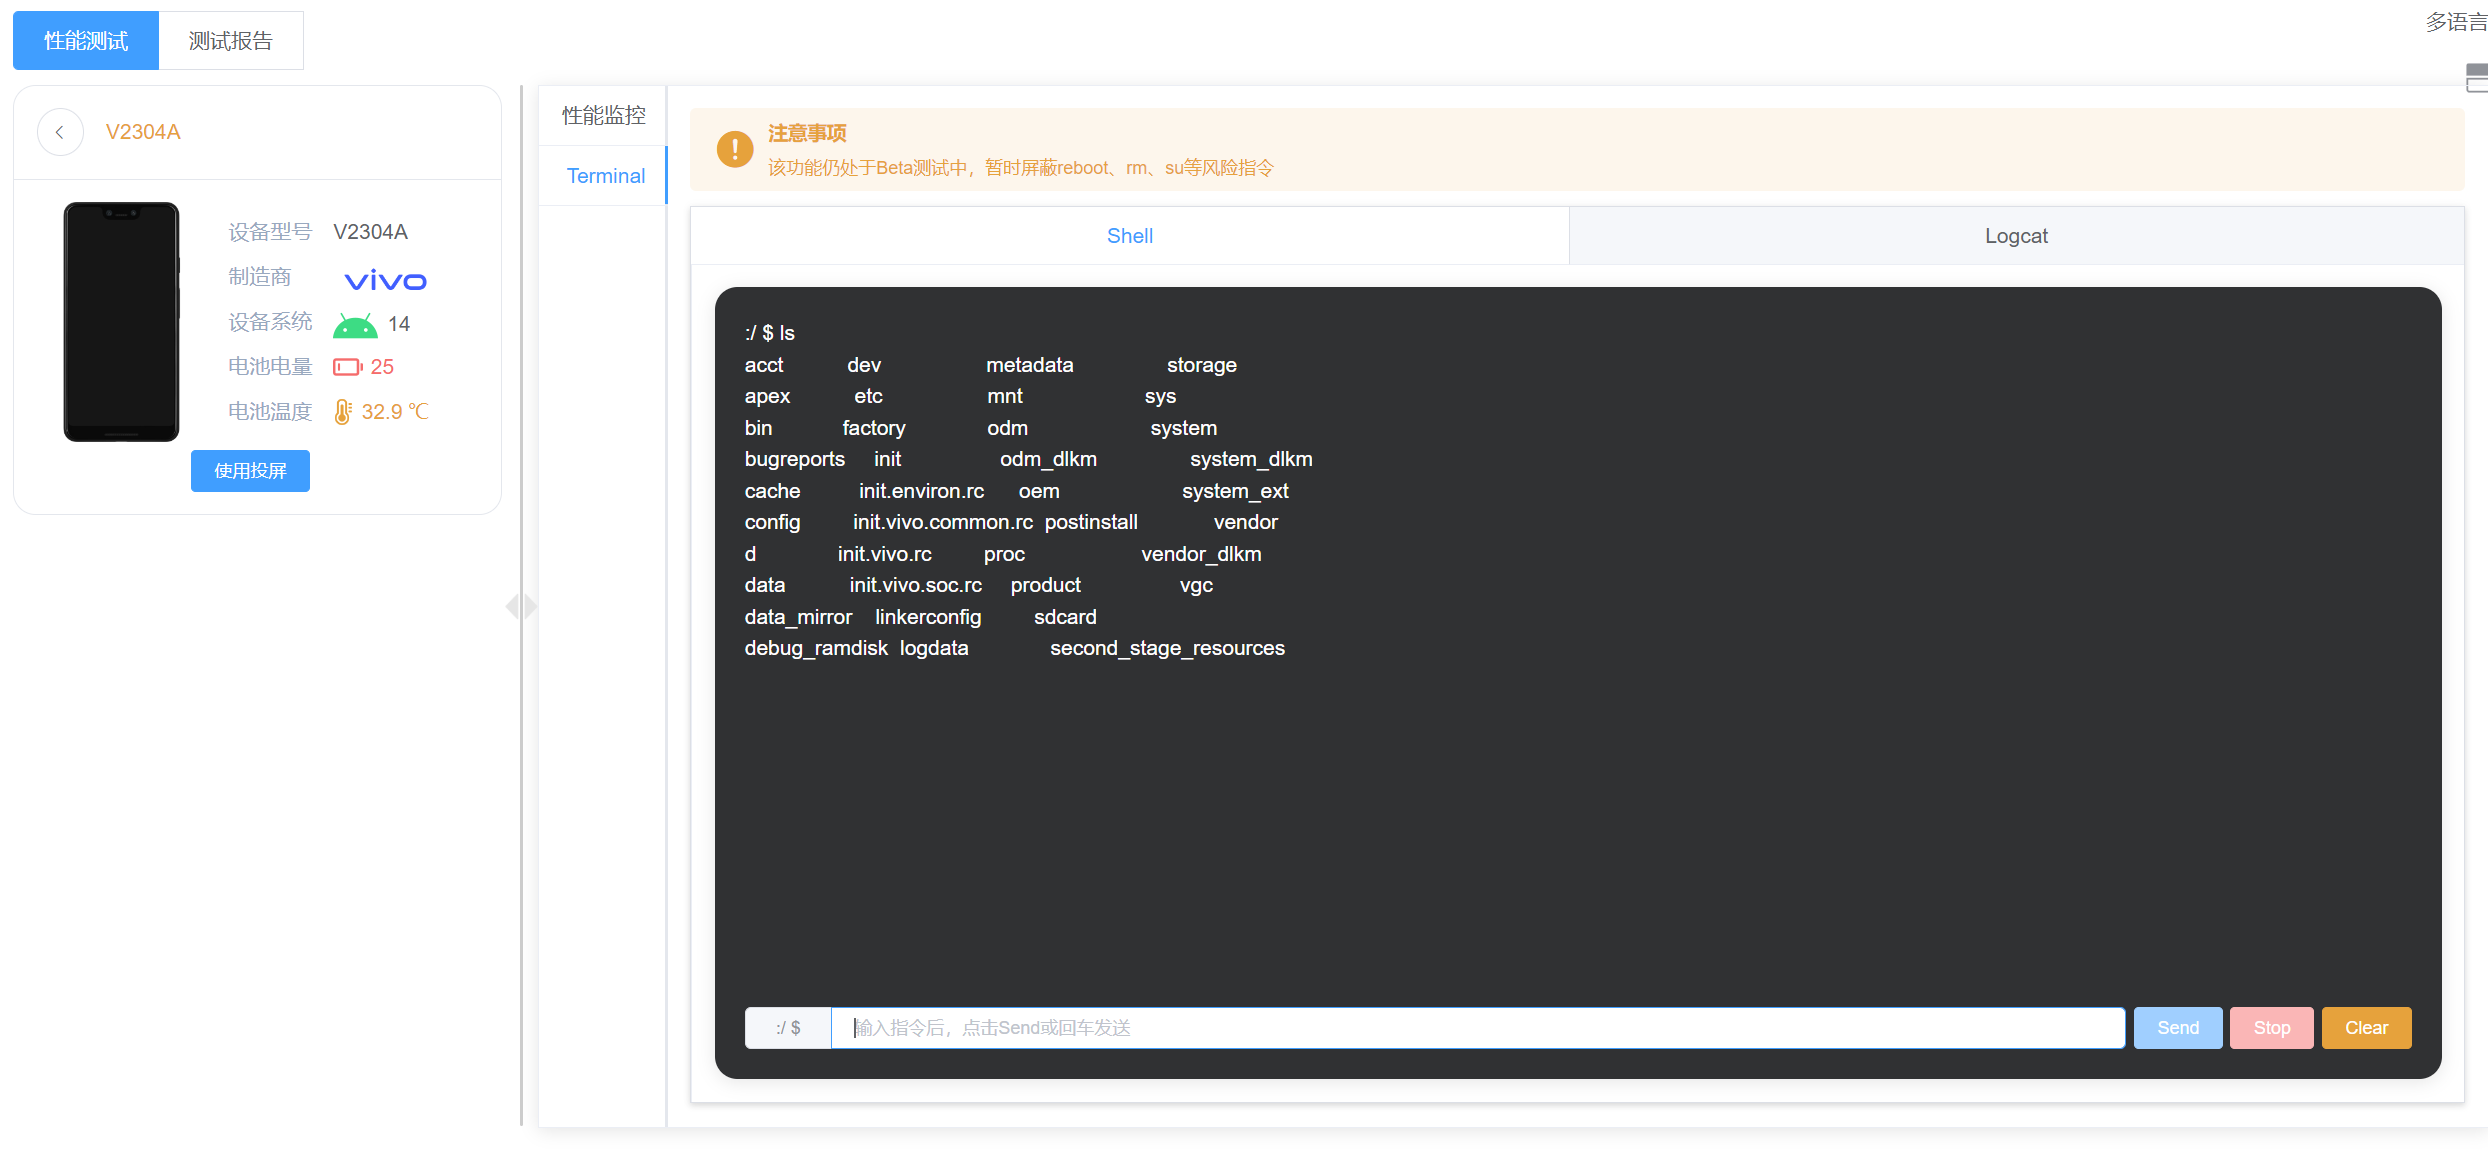This screenshot has height=1164, width=2488.
Task: Focus the shell command input field
Action: coord(1477,1028)
